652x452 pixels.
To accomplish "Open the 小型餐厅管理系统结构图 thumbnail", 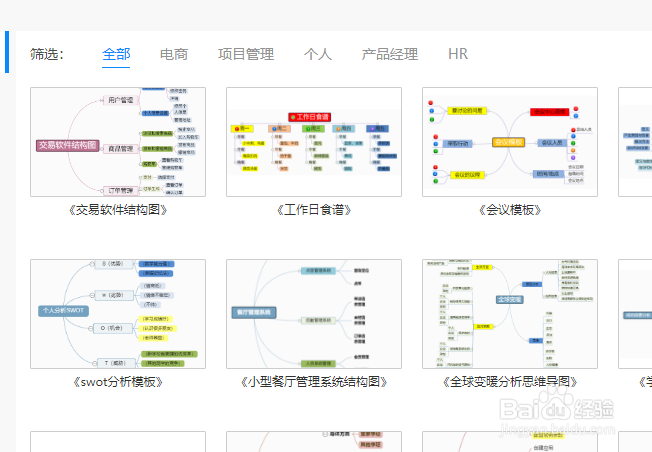I will pyautogui.click(x=314, y=314).
